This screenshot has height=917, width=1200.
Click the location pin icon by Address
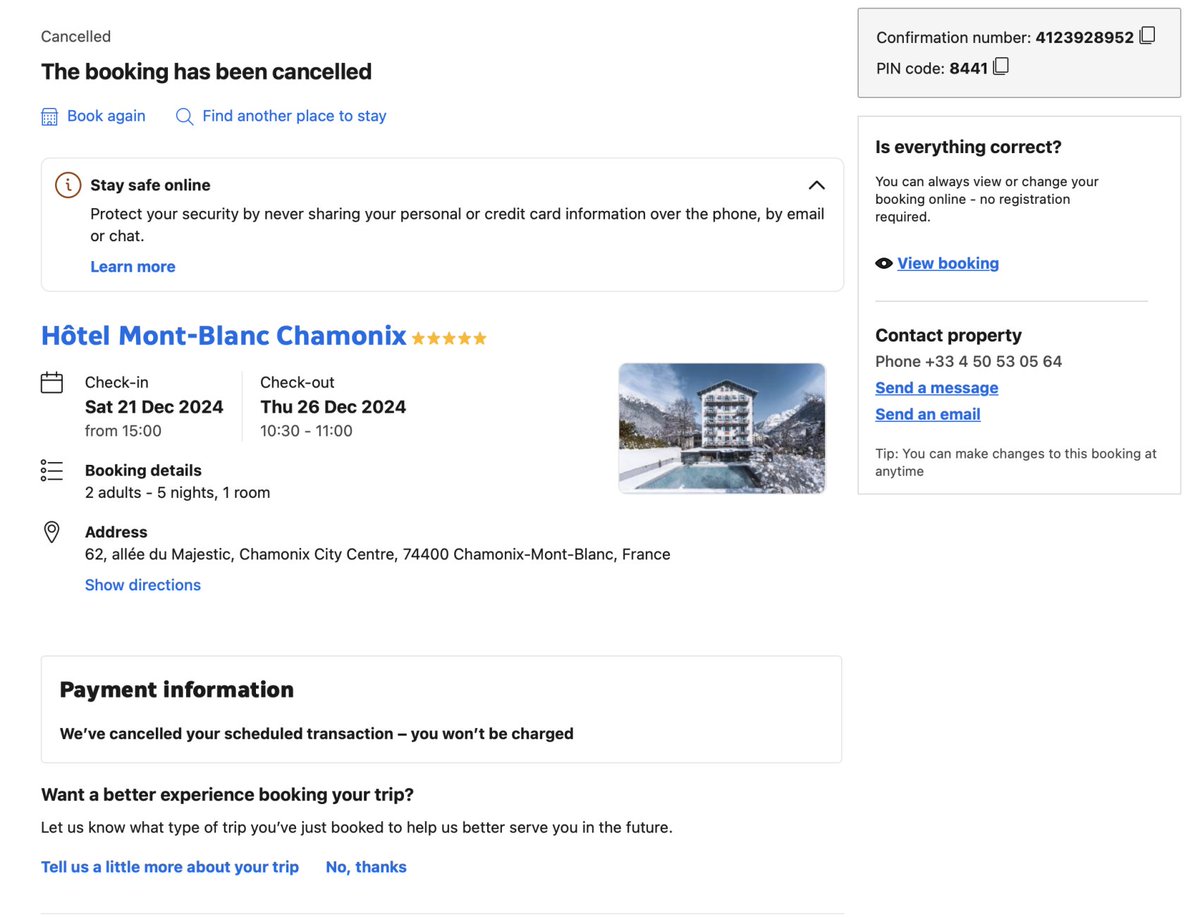pyautogui.click(x=52, y=532)
